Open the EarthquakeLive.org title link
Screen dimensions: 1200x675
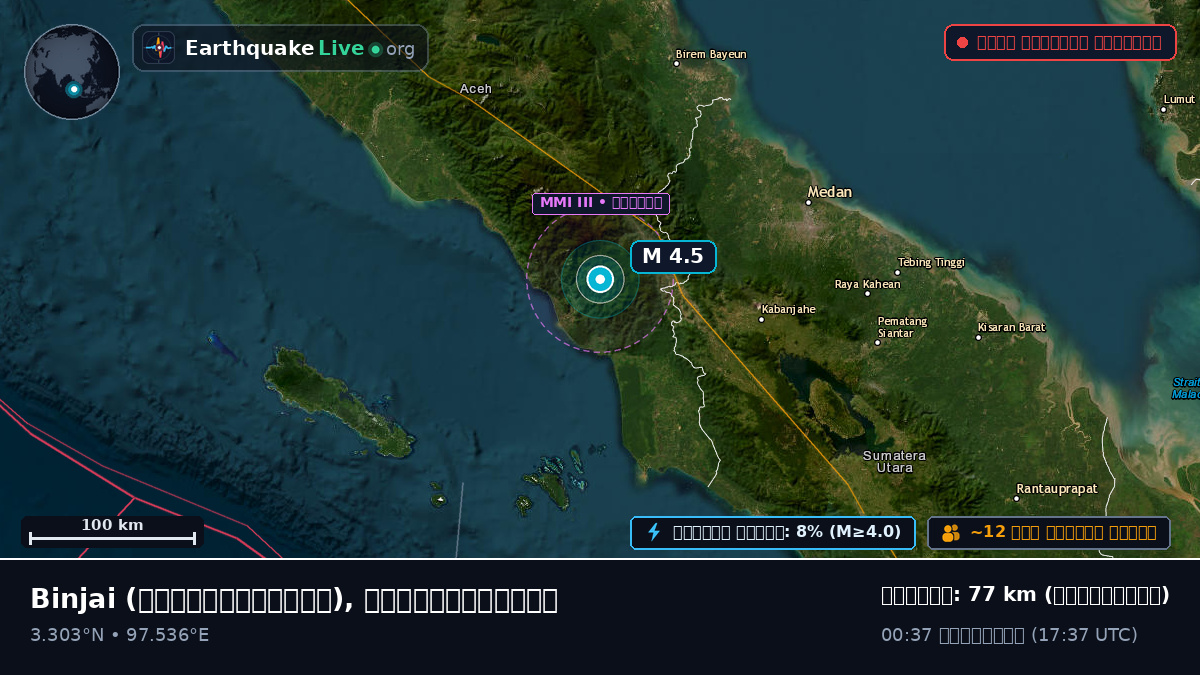[x=300, y=48]
